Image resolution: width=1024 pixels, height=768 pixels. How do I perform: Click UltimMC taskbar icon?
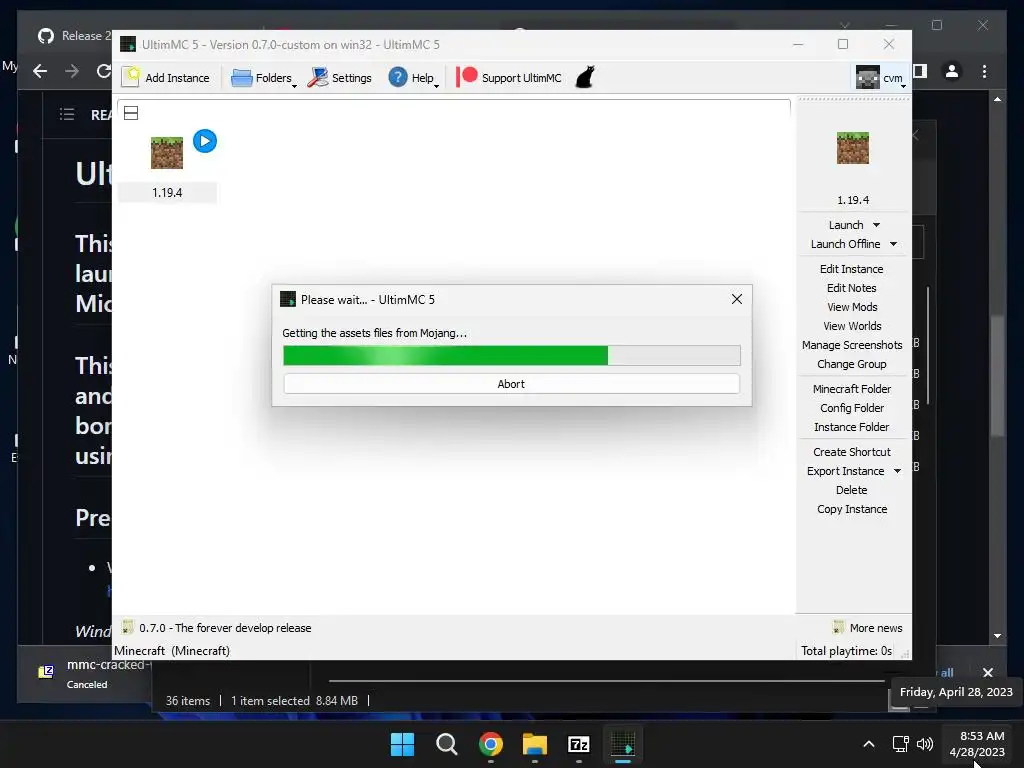pos(623,744)
